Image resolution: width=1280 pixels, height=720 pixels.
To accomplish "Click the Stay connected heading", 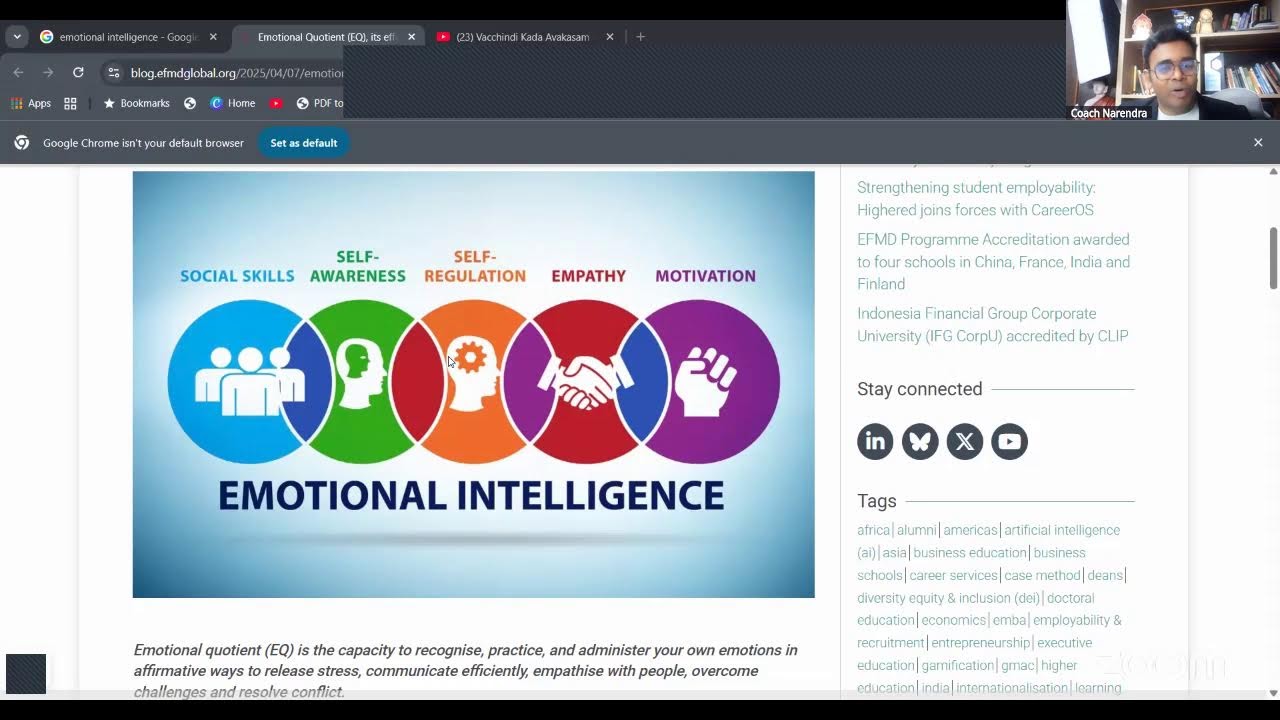I will (x=919, y=389).
